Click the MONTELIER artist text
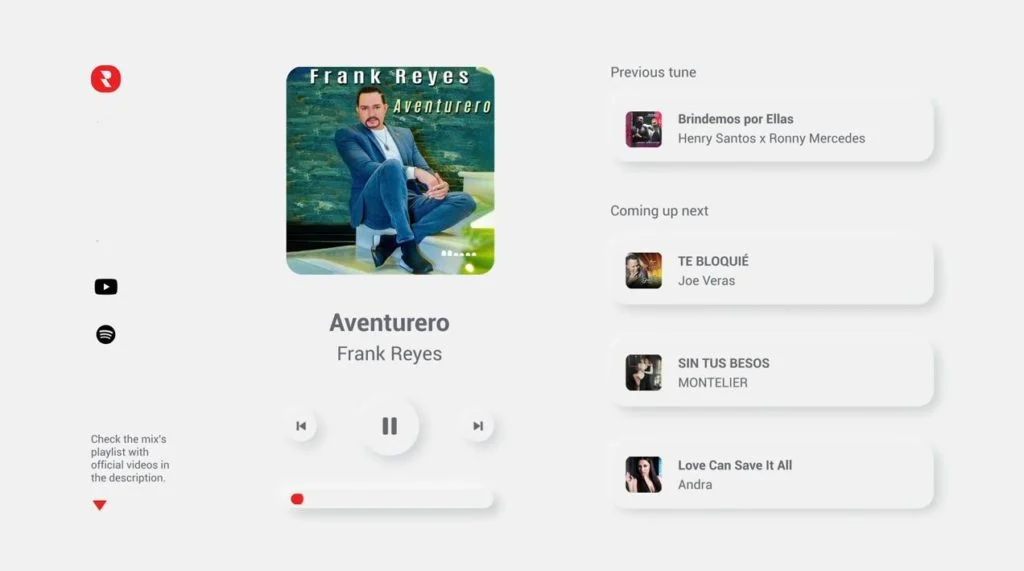Image resolution: width=1024 pixels, height=571 pixels. click(712, 383)
